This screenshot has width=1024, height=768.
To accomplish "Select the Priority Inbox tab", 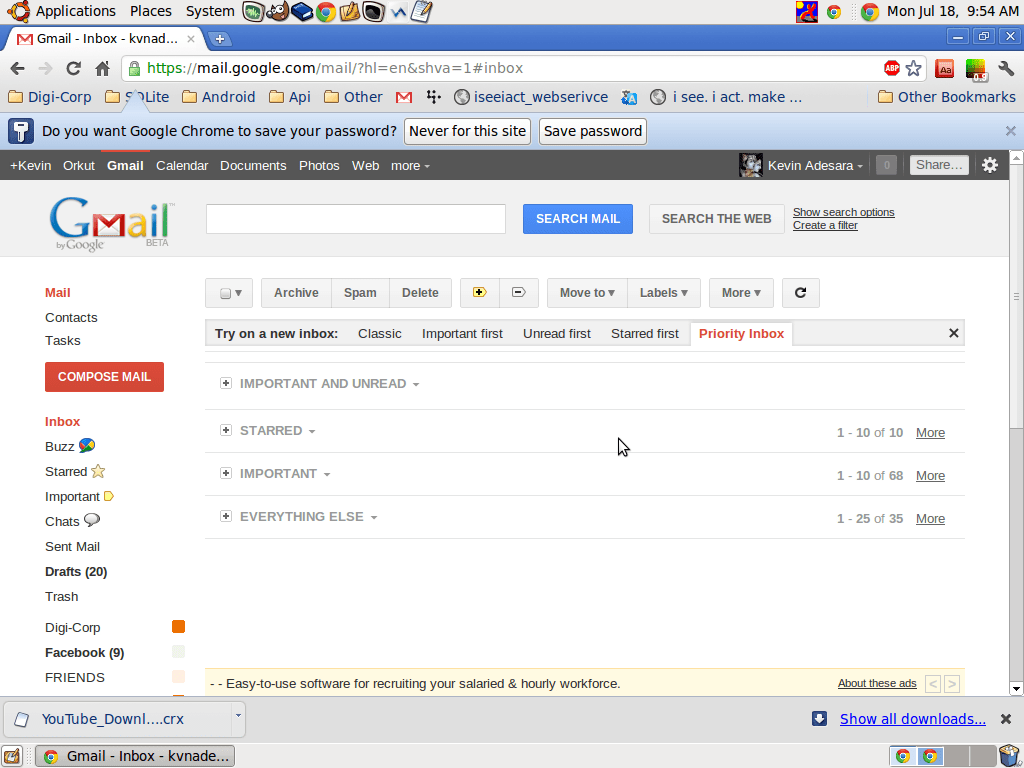I will [741, 334].
